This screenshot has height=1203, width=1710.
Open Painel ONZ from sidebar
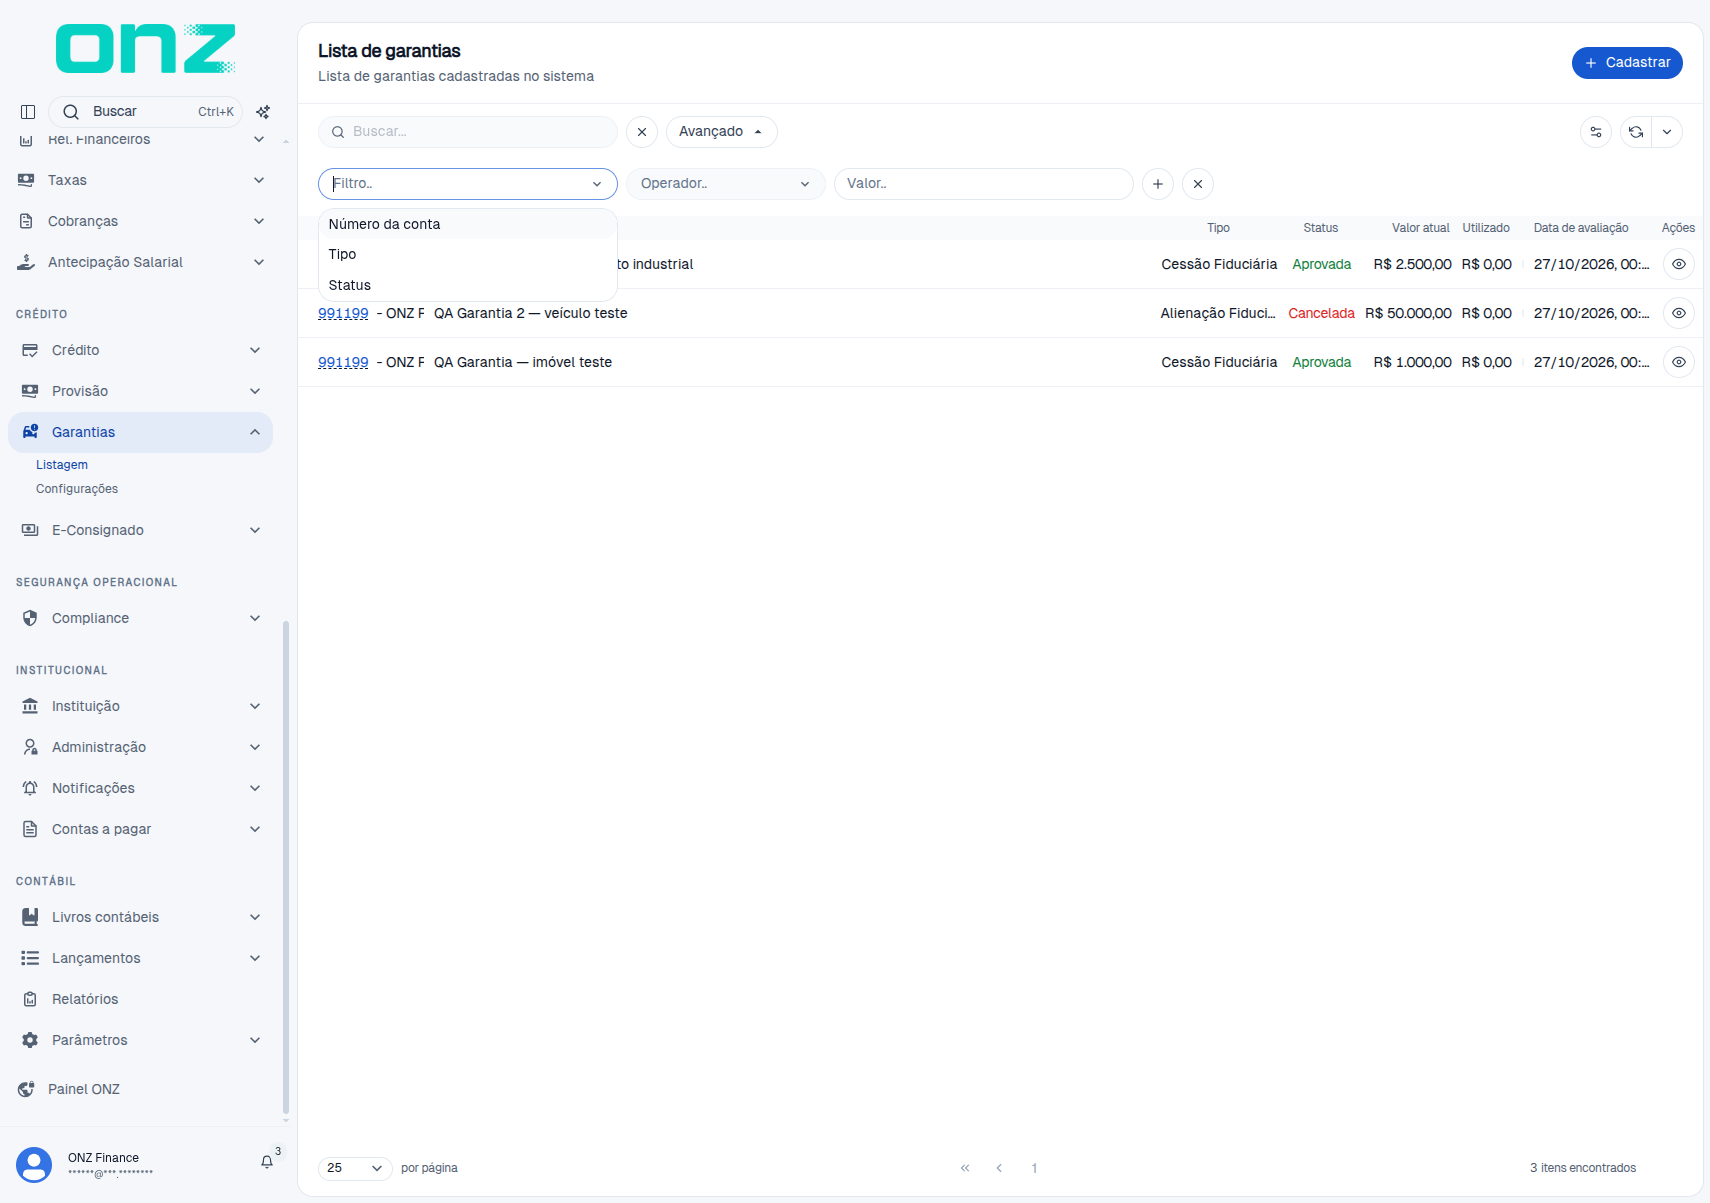140,1089
